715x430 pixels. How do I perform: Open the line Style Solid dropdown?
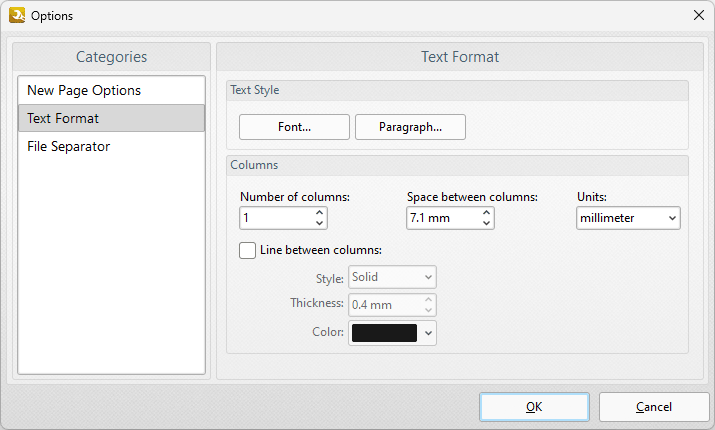tap(392, 277)
